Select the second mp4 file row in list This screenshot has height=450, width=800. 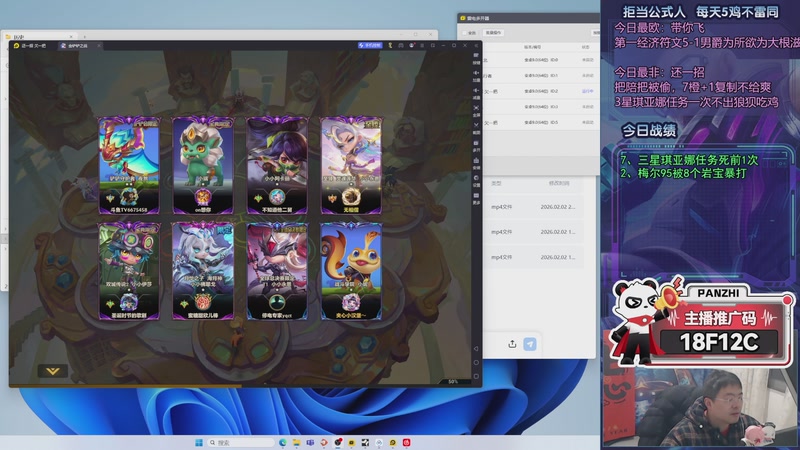(x=533, y=232)
